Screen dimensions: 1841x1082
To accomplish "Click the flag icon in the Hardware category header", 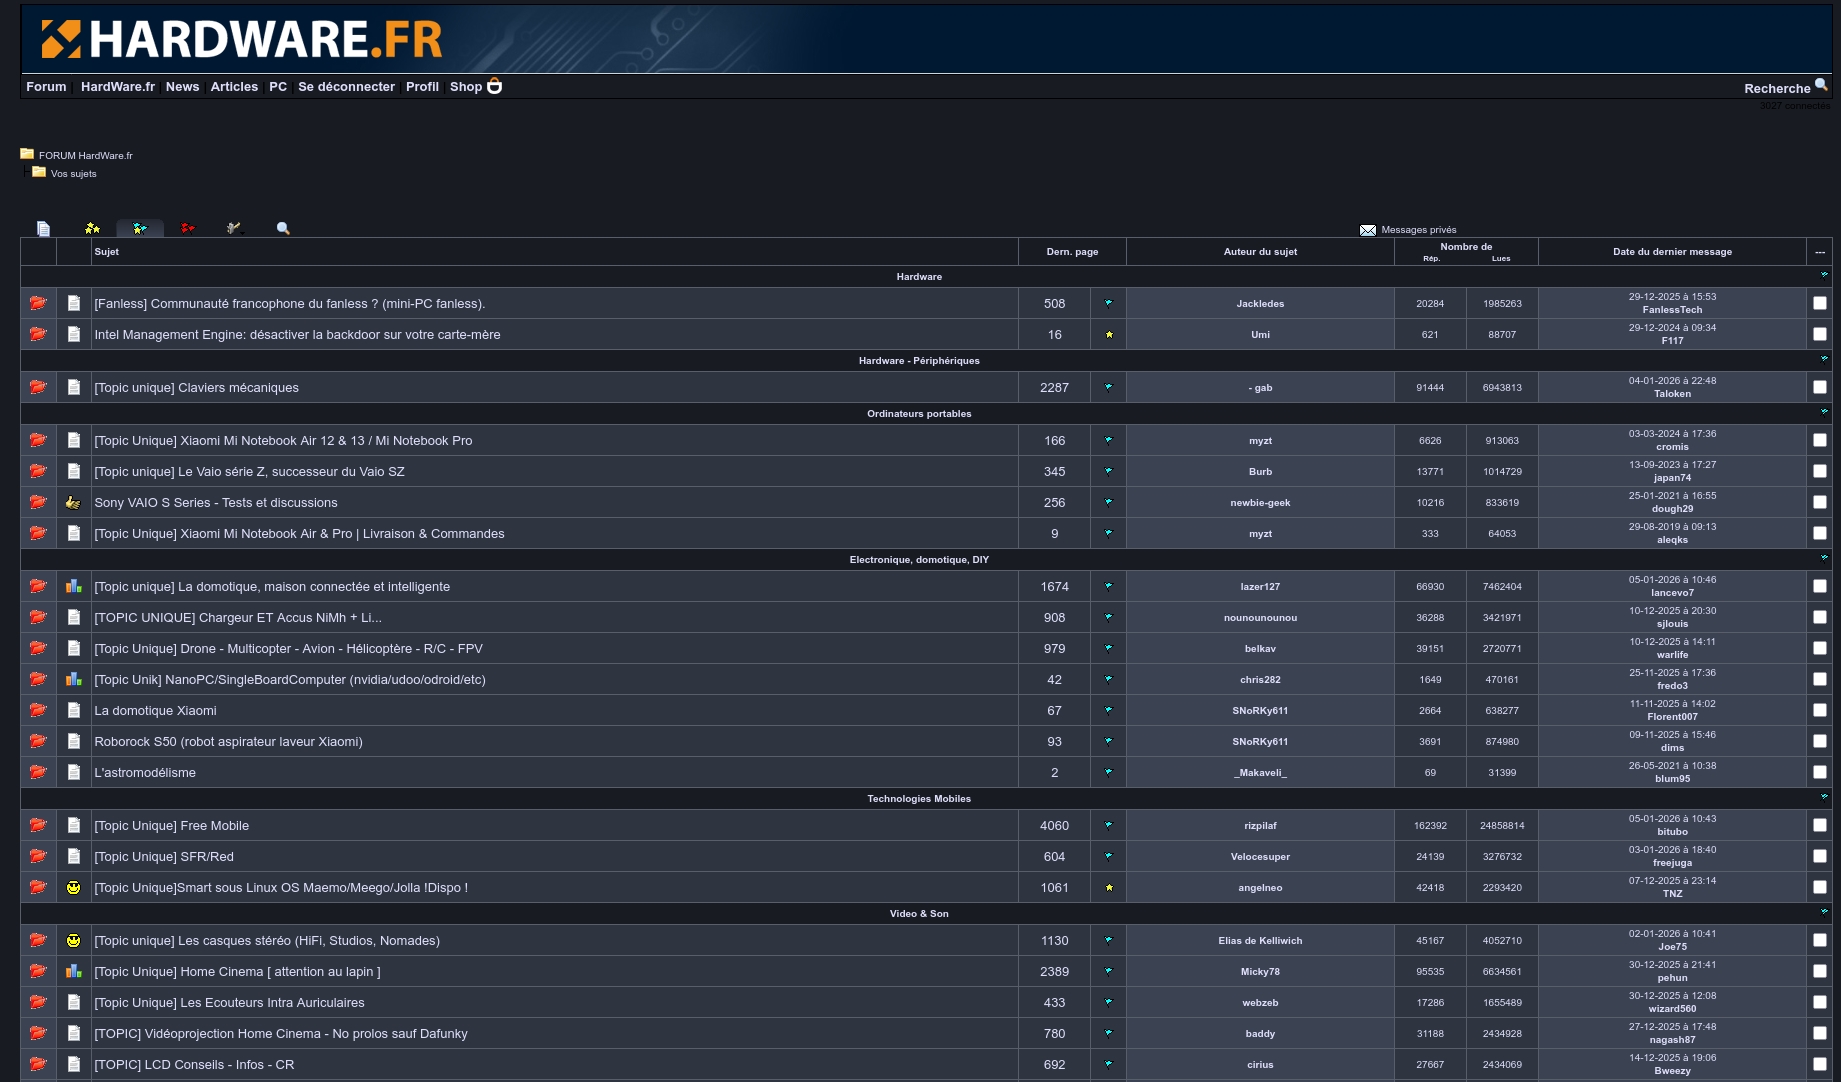I will point(1823,275).
